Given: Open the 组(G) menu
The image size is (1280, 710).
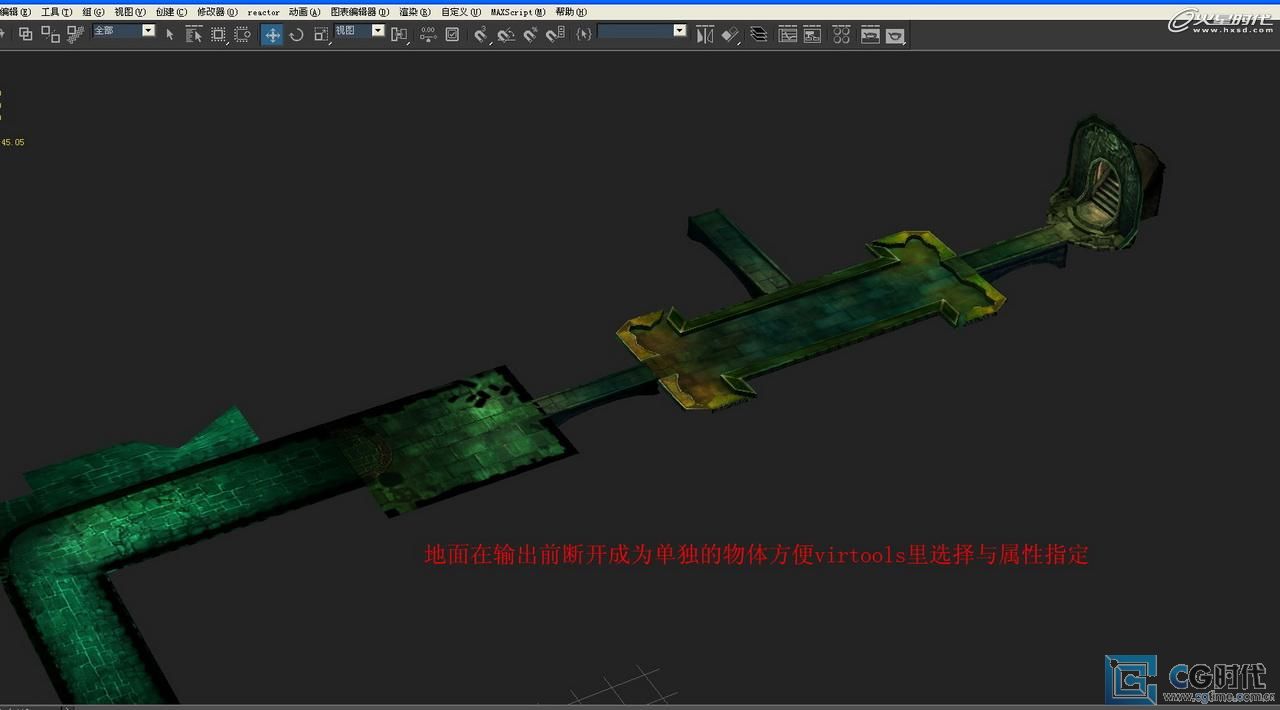Looking at the screenshot, I should [93, 12].
